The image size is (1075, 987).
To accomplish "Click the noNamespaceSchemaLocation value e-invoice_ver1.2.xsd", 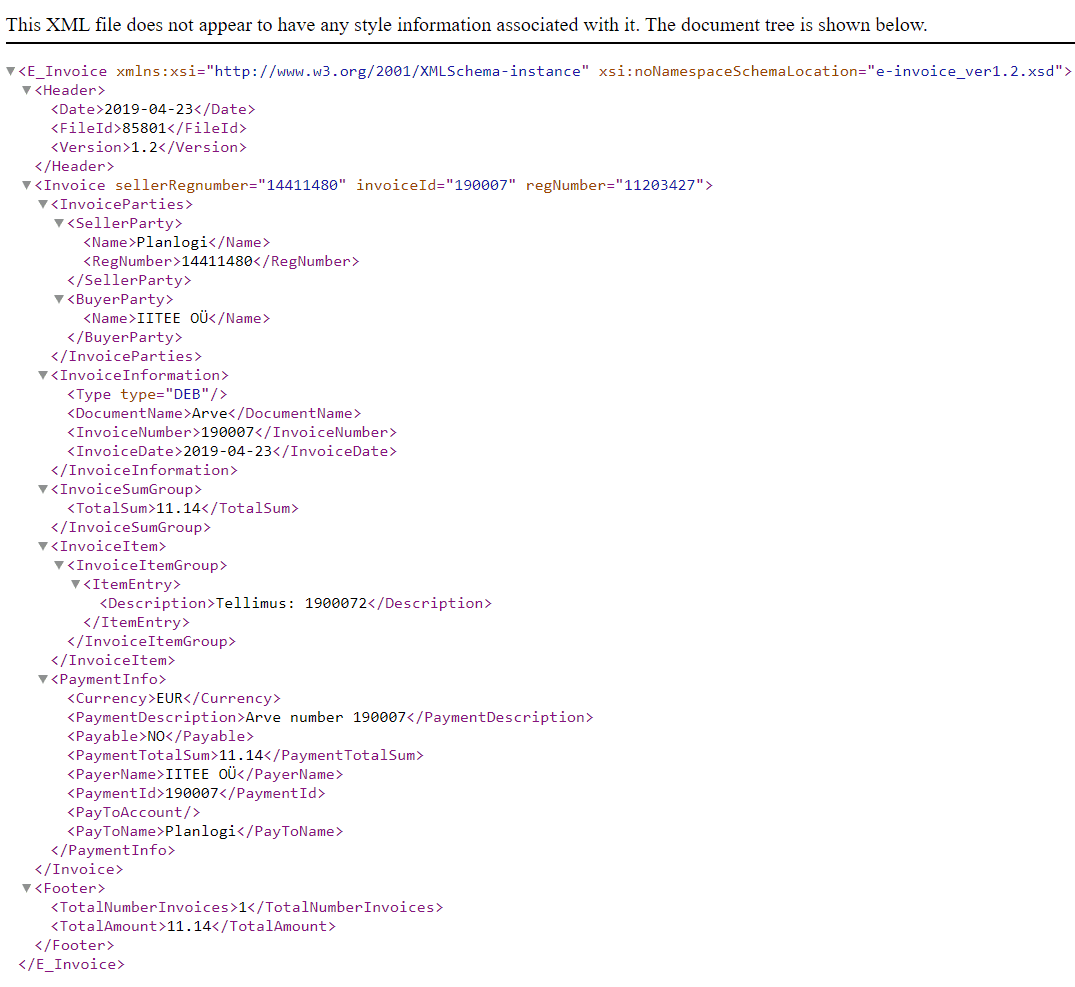I will (x=965, y=71).
